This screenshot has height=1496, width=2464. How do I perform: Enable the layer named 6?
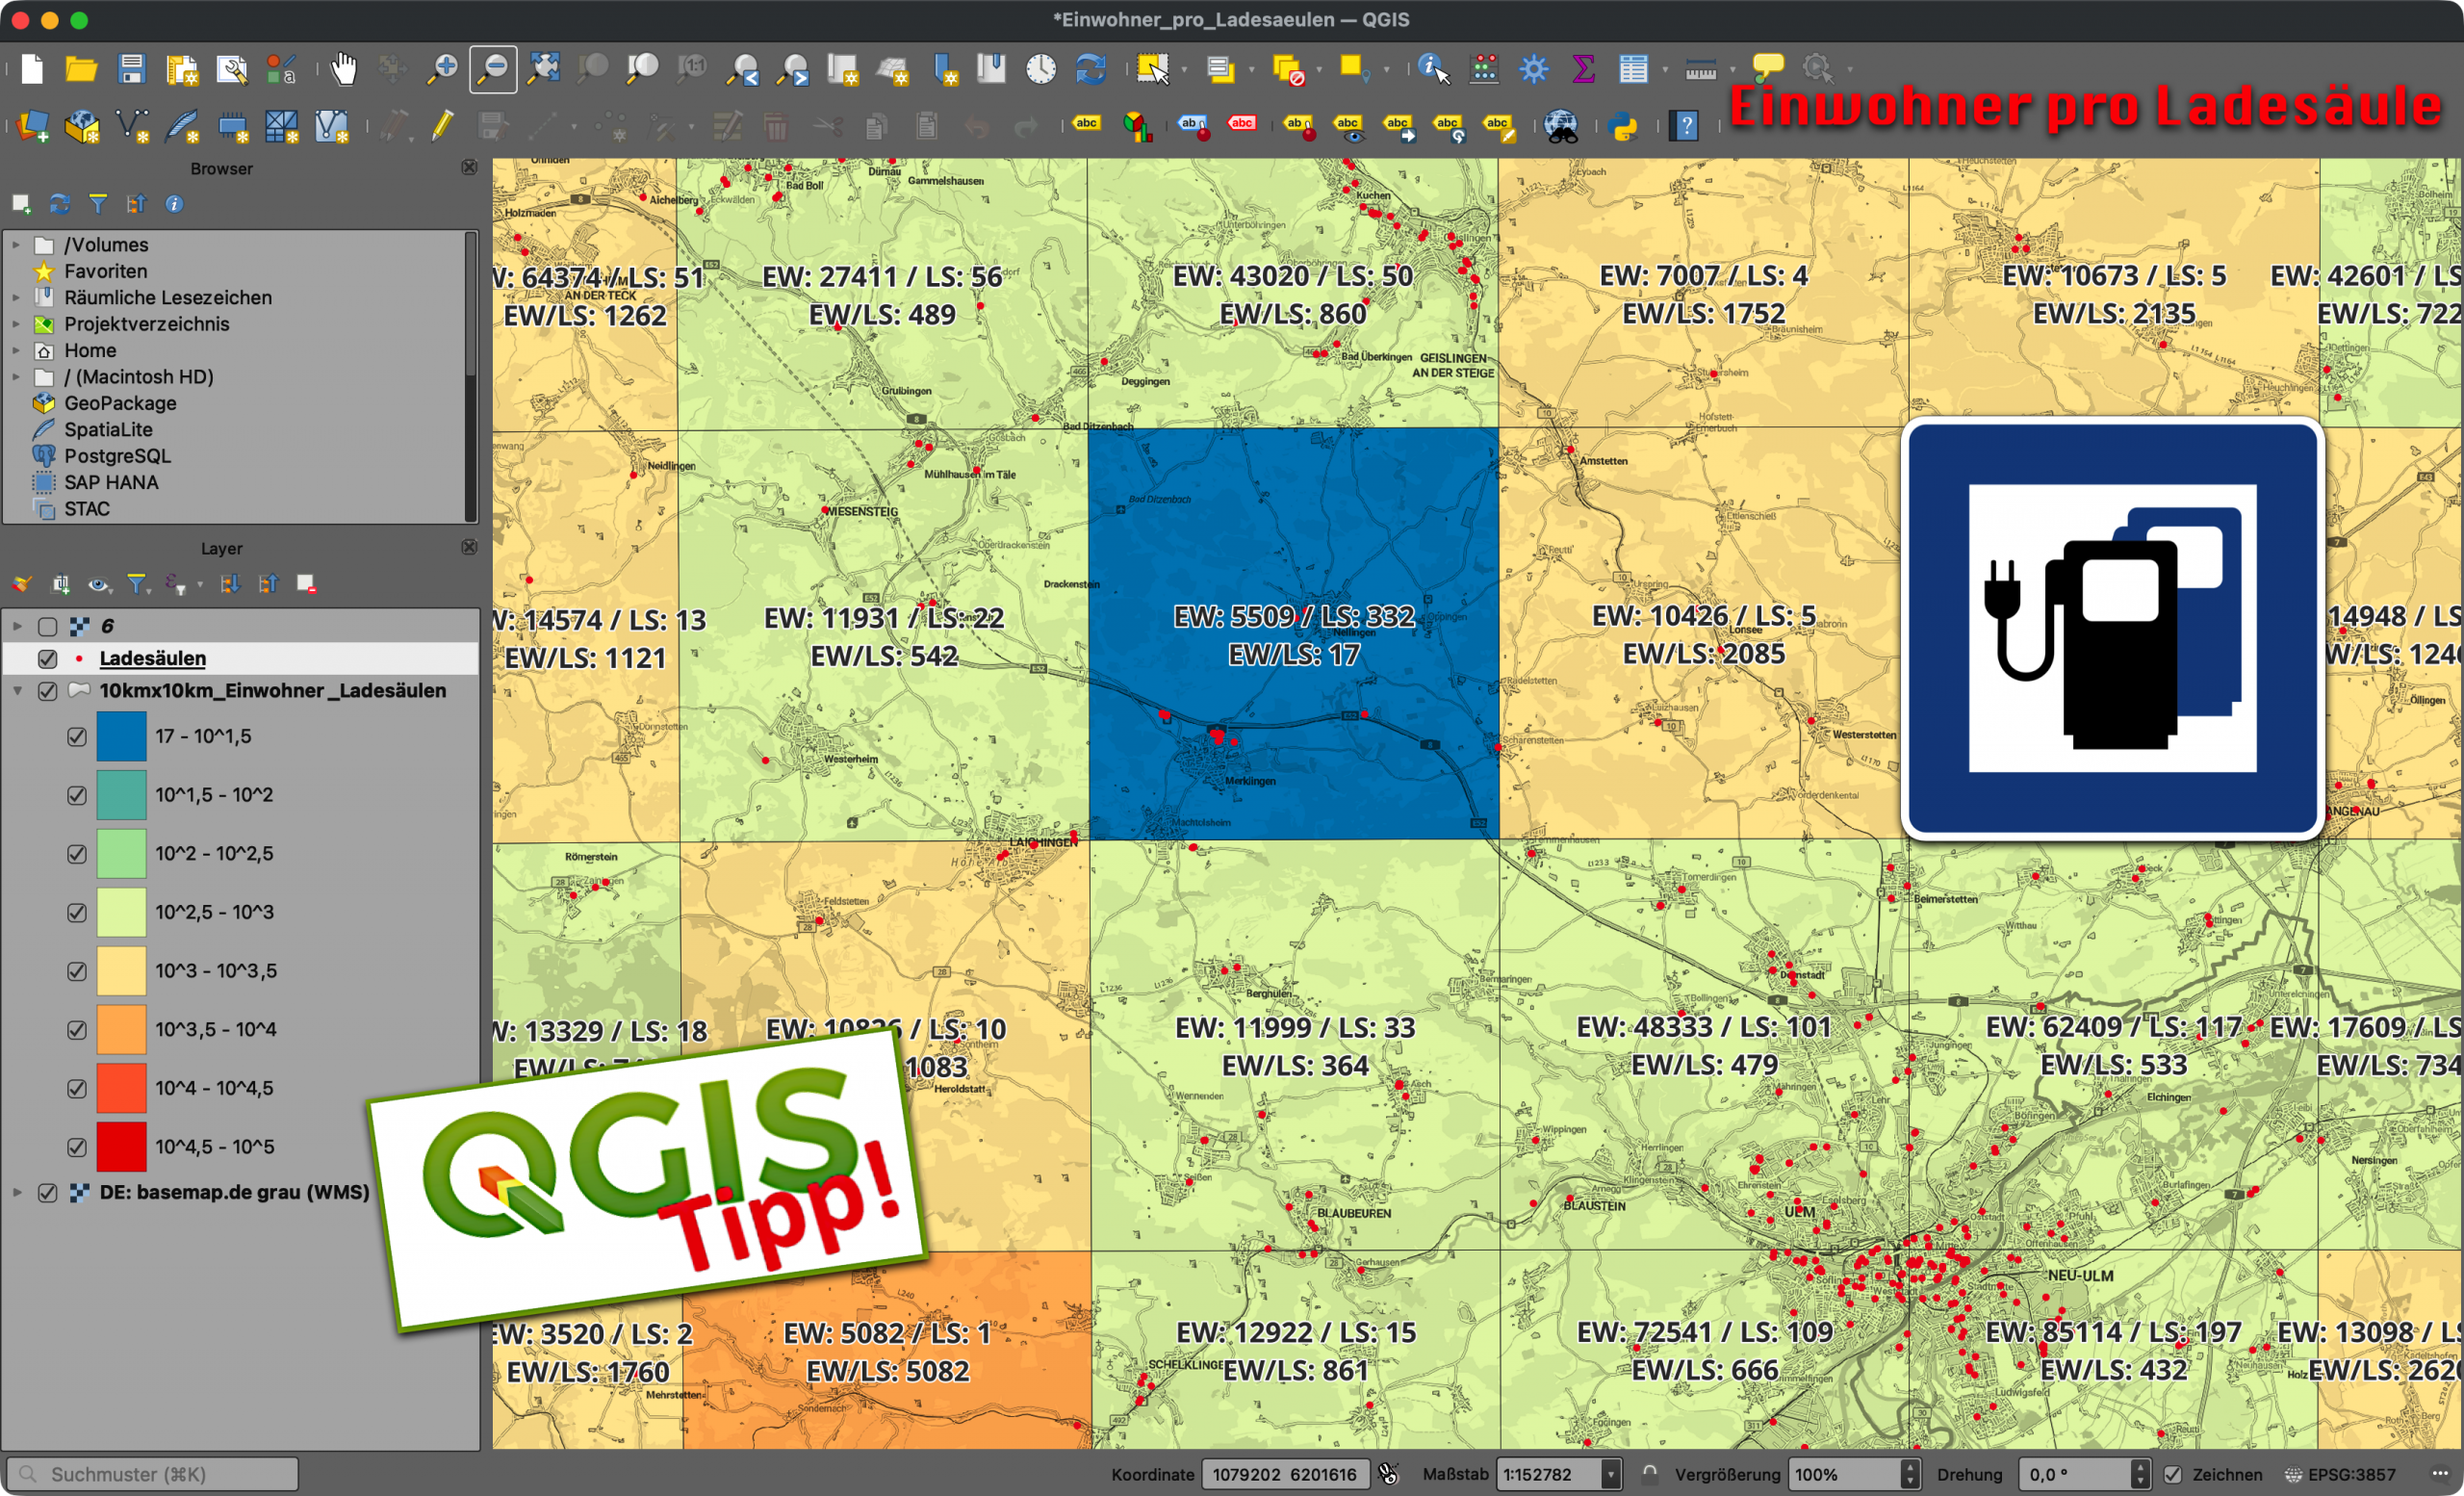point(47,627)
